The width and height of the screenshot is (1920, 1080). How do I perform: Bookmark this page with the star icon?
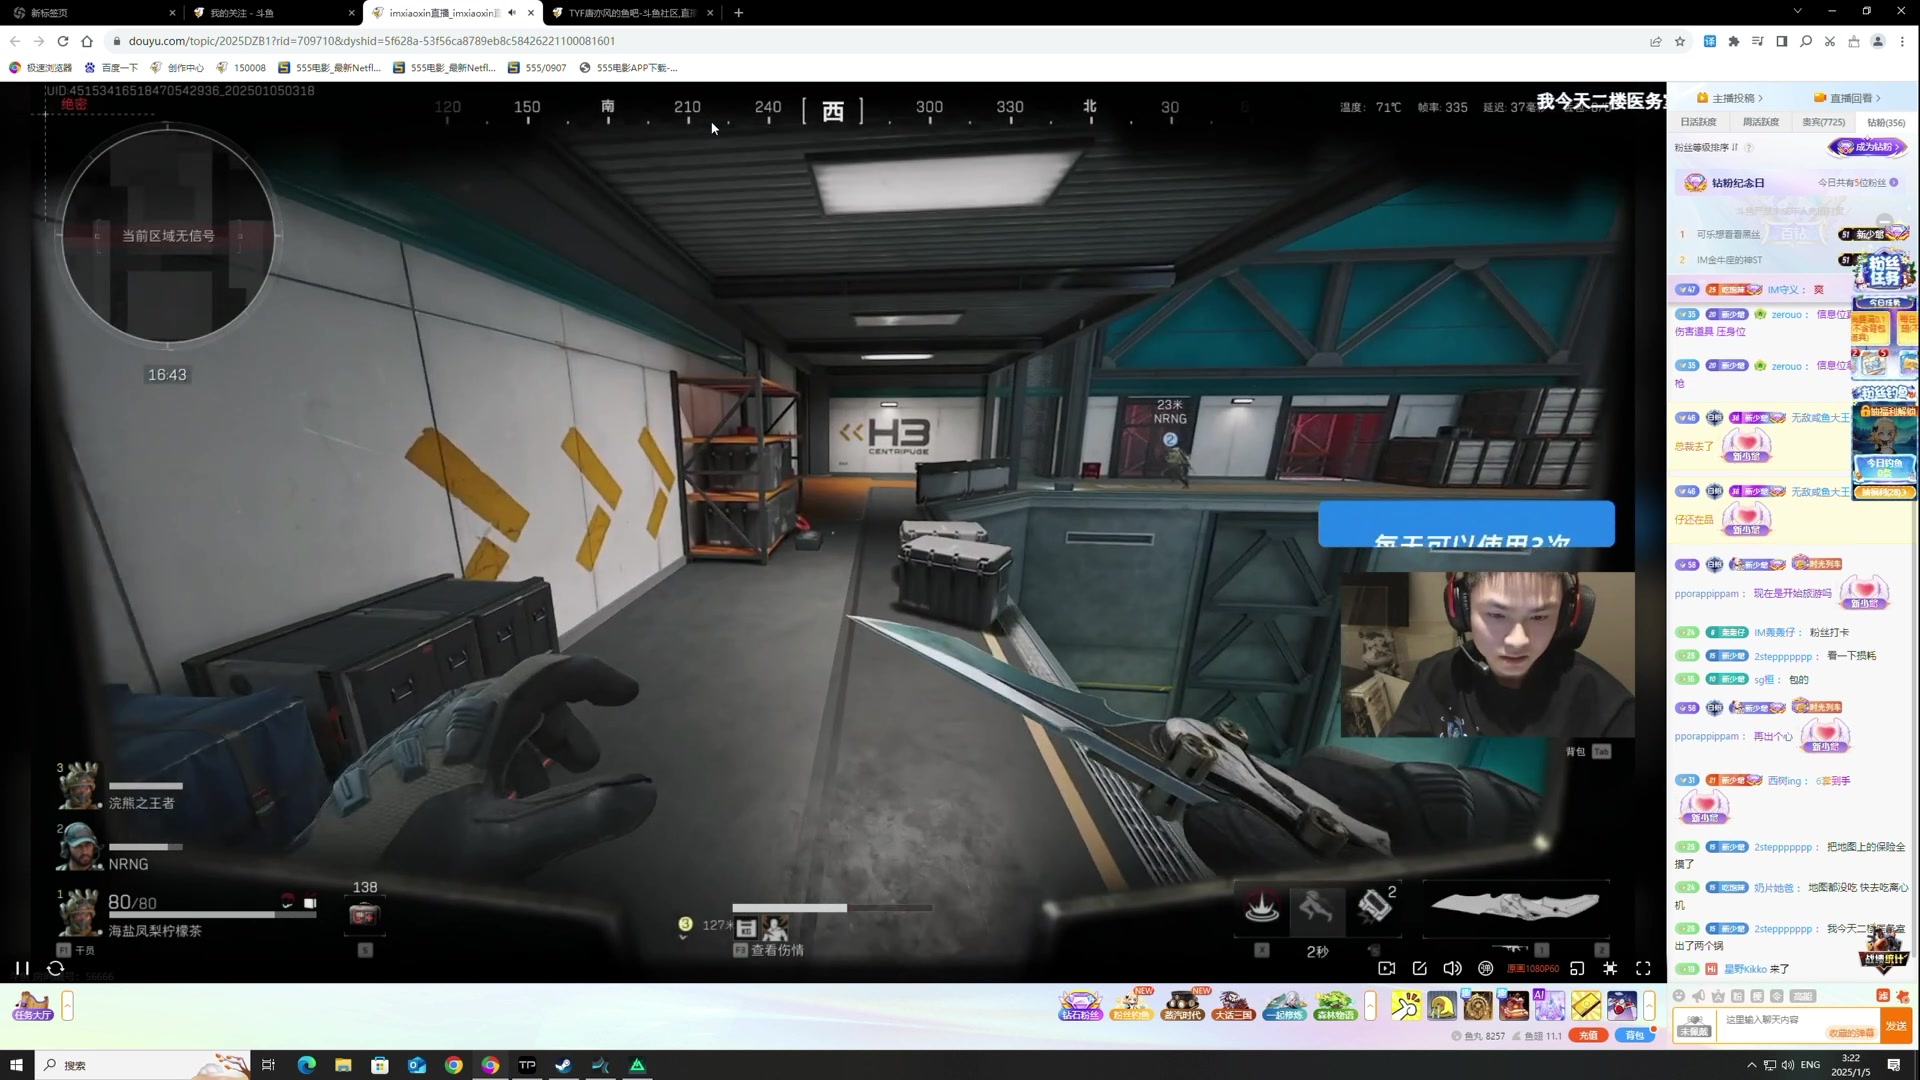click(1680, 41)
